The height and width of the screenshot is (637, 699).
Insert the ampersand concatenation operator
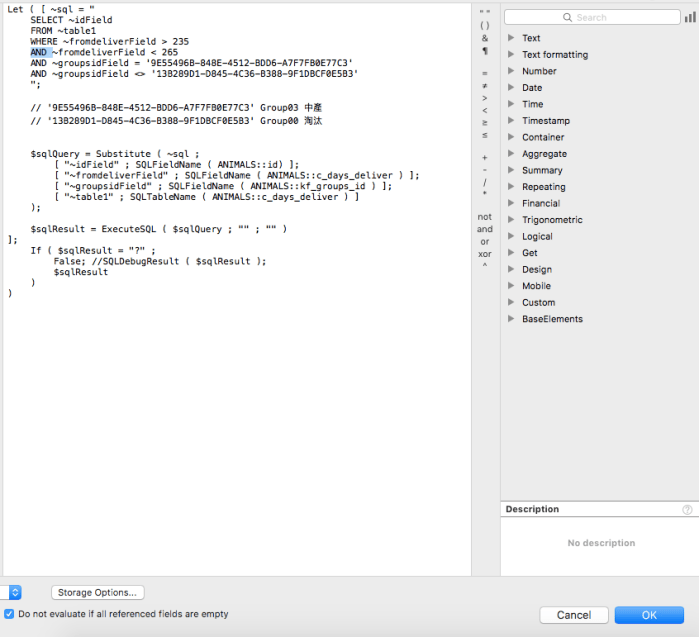(x=485, y=38)
